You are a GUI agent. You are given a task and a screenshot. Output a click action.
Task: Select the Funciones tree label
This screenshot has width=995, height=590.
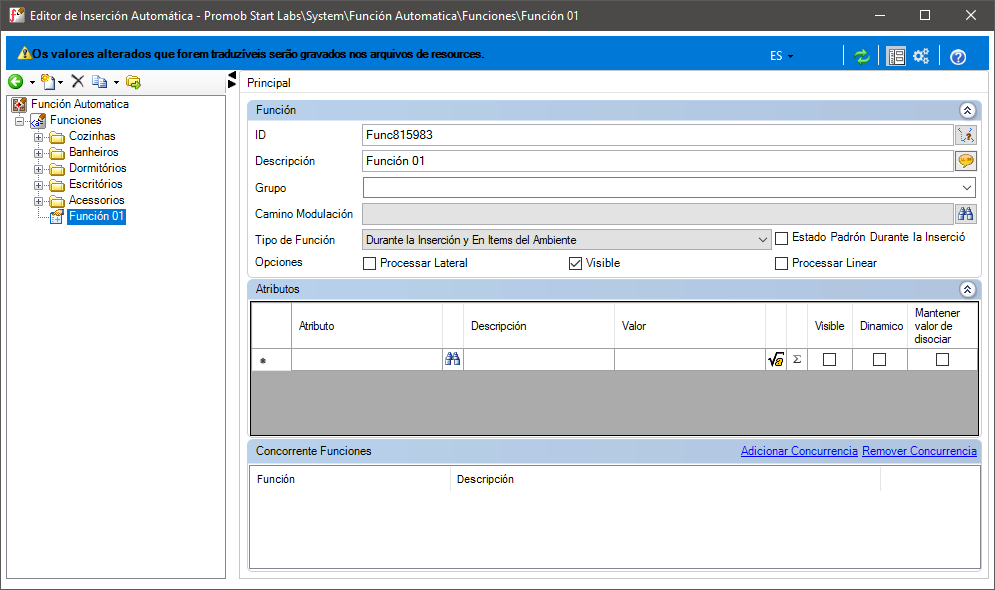pyautogui.click(x=76, y=120)
